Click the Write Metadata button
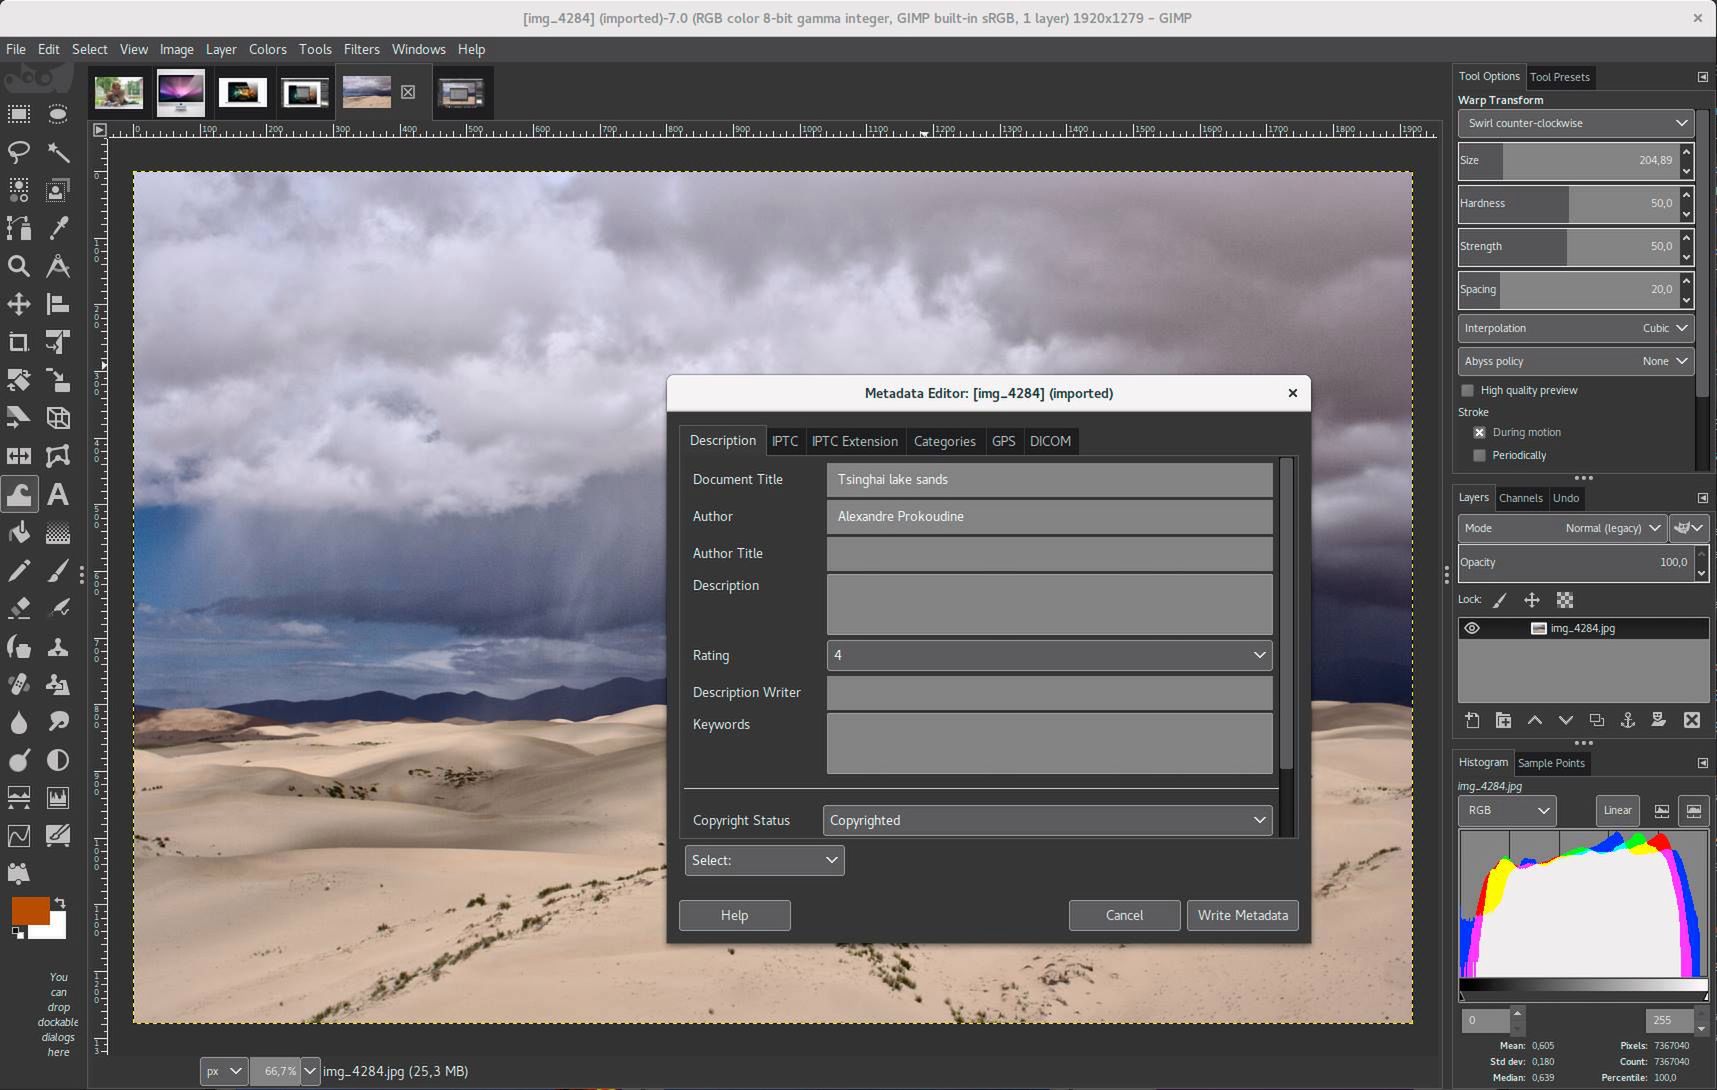This screenshot has height=1090, width=1717. tap(1242, 915)
